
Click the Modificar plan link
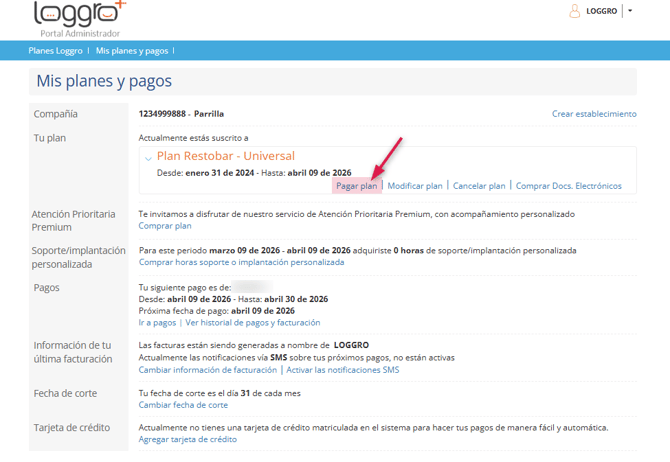[x=415, y=186]
